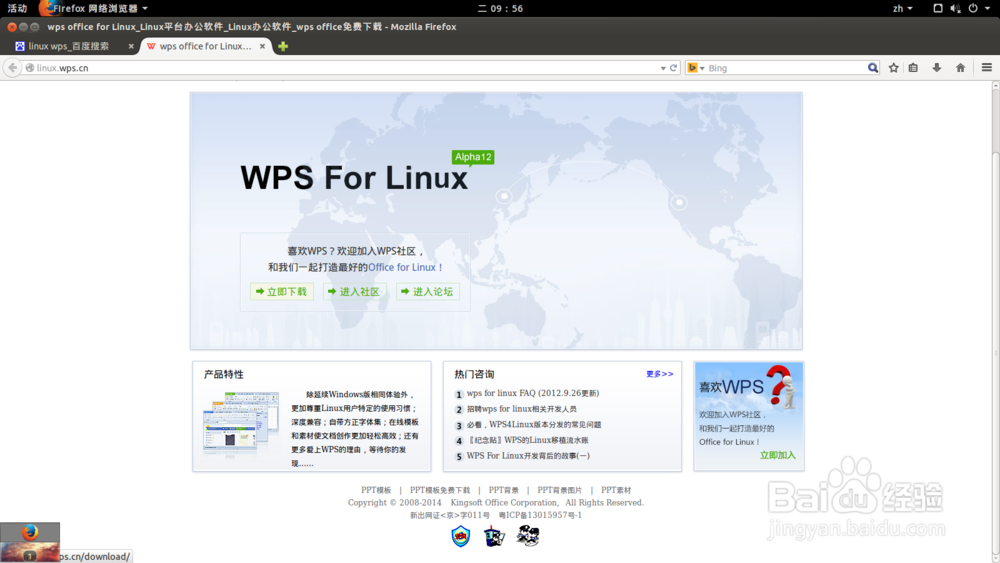The width and height of the screenshot is (1000, 563).
Task: Click the Firefox window switcher thumbnail
Action: click(30, 542)
